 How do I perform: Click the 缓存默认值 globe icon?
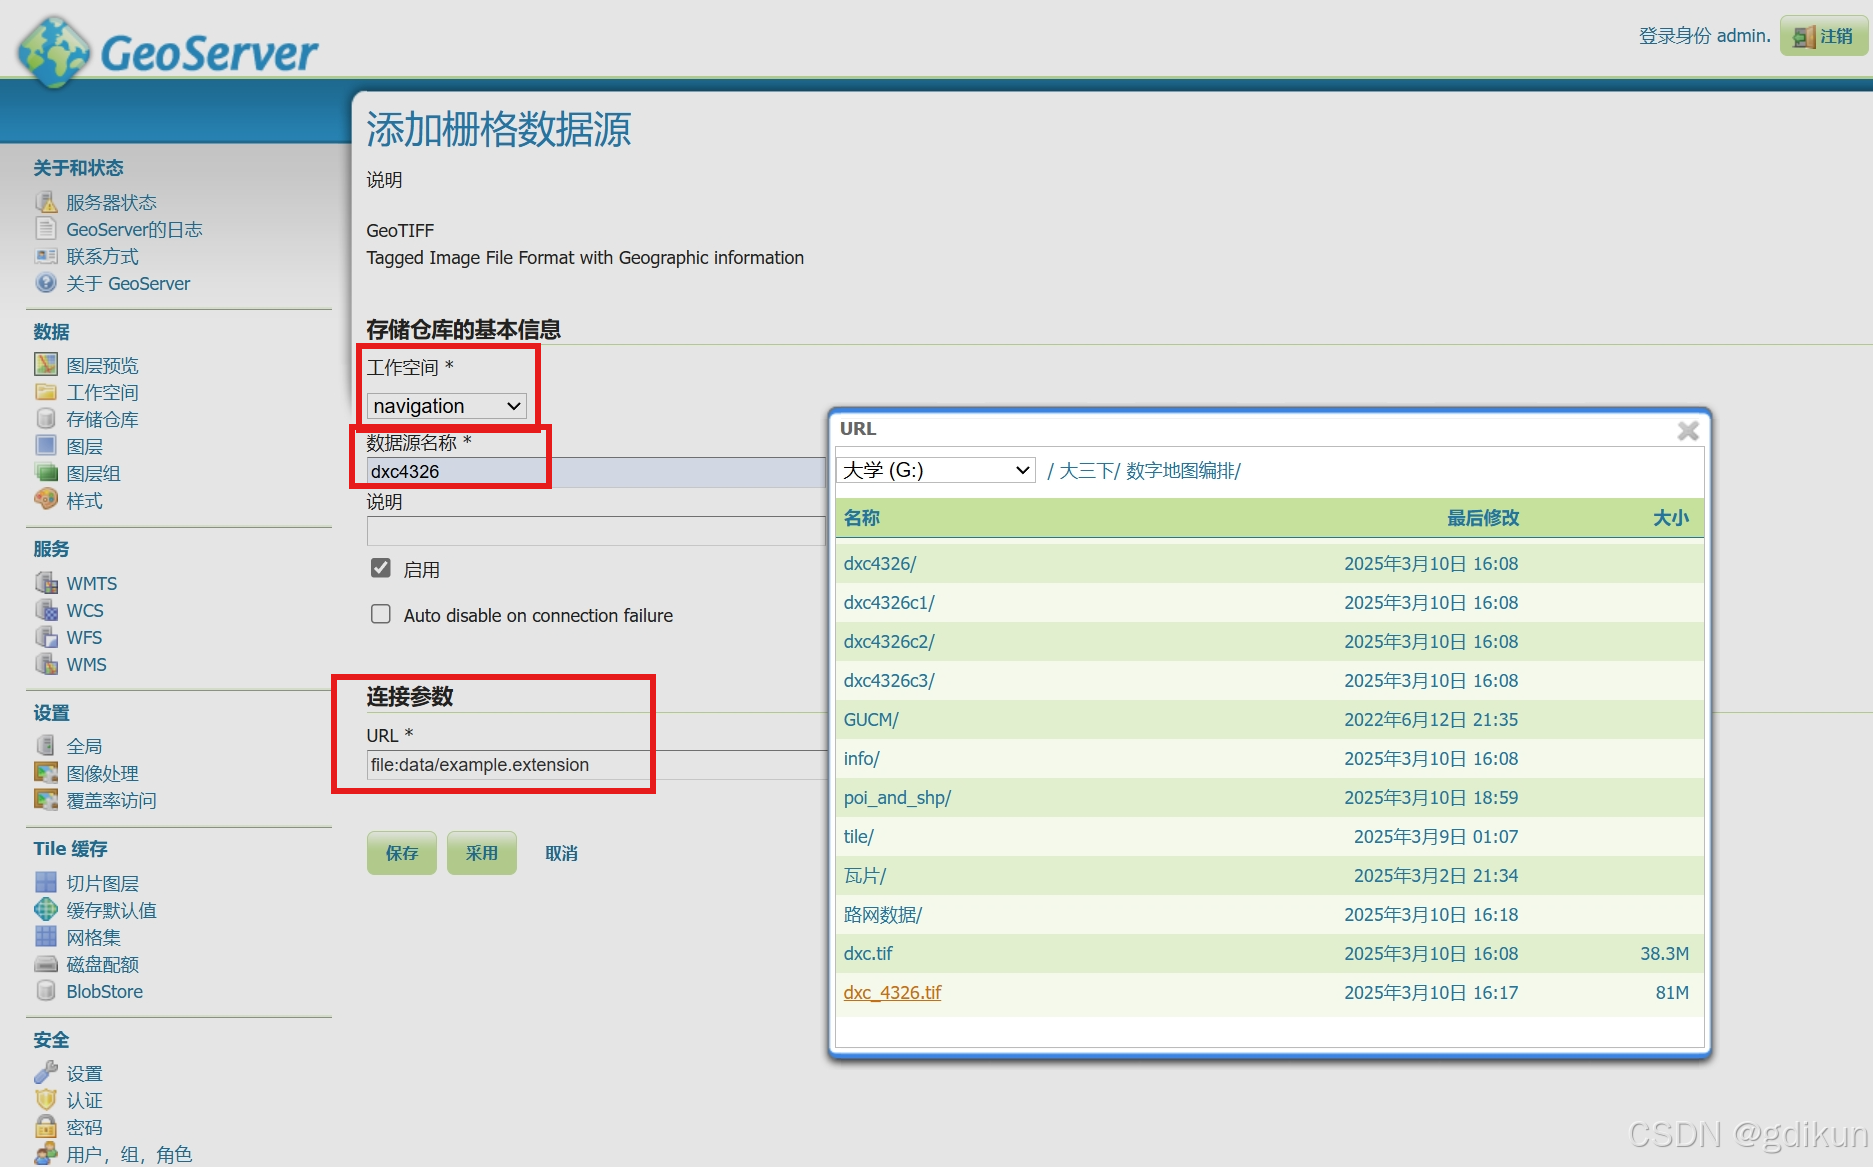46,910
